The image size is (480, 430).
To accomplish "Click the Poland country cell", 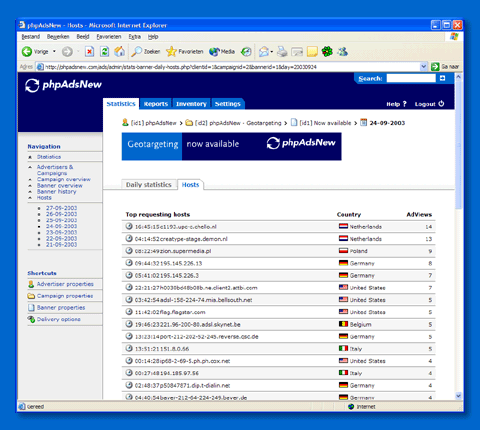I will pos(353,251).
